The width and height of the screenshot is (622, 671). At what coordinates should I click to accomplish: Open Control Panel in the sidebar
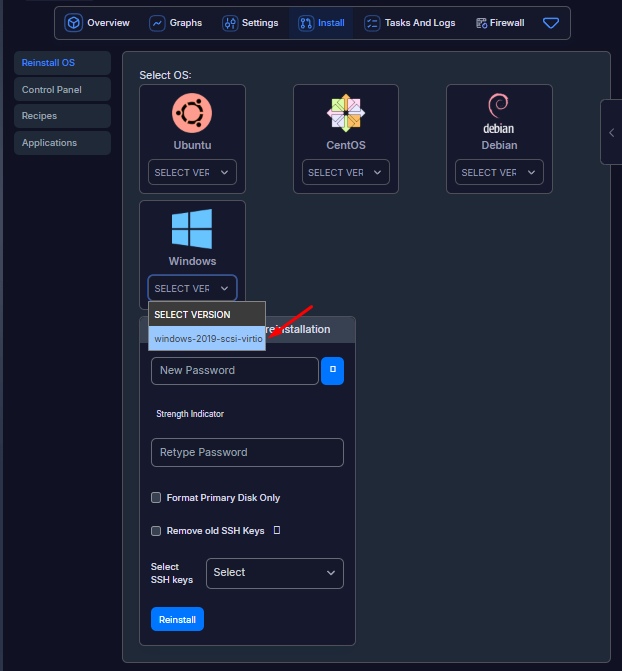62,90
